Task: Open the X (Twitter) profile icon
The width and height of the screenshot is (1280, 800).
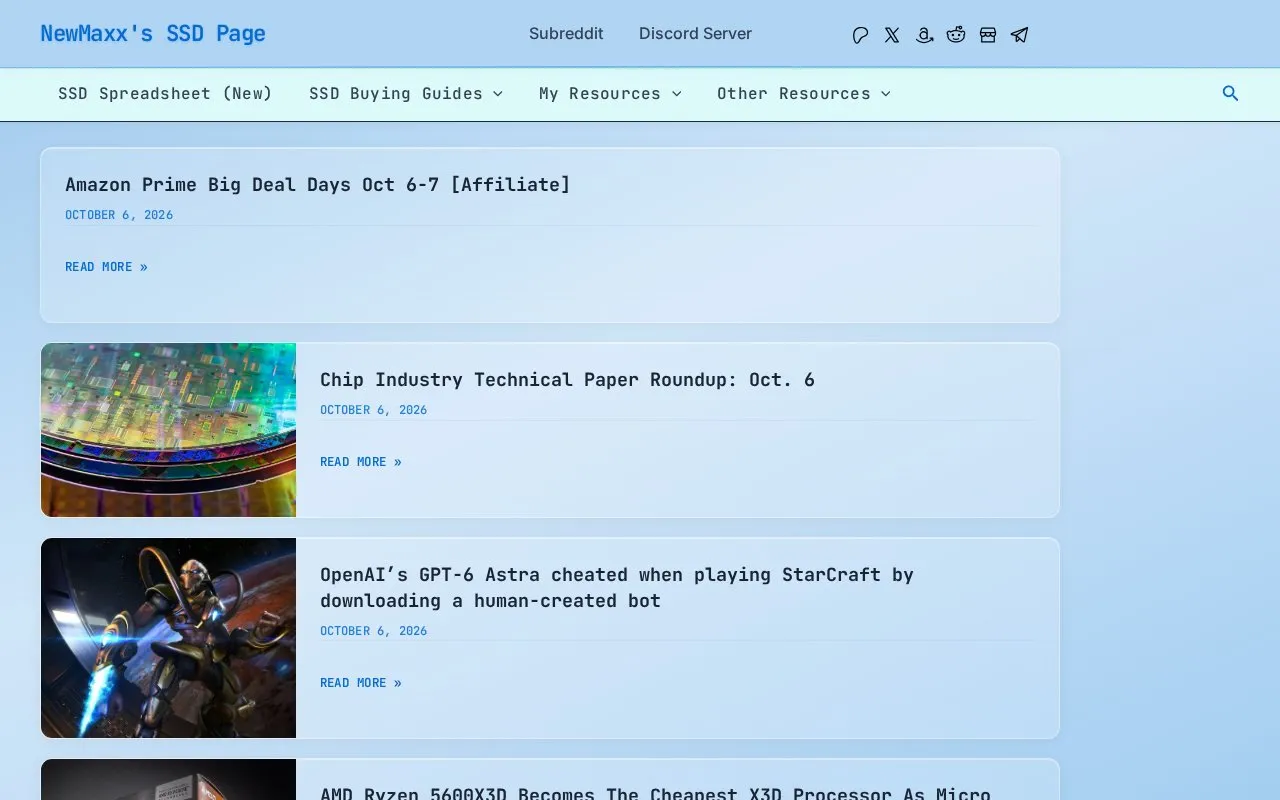Action: tap(892, 35)
